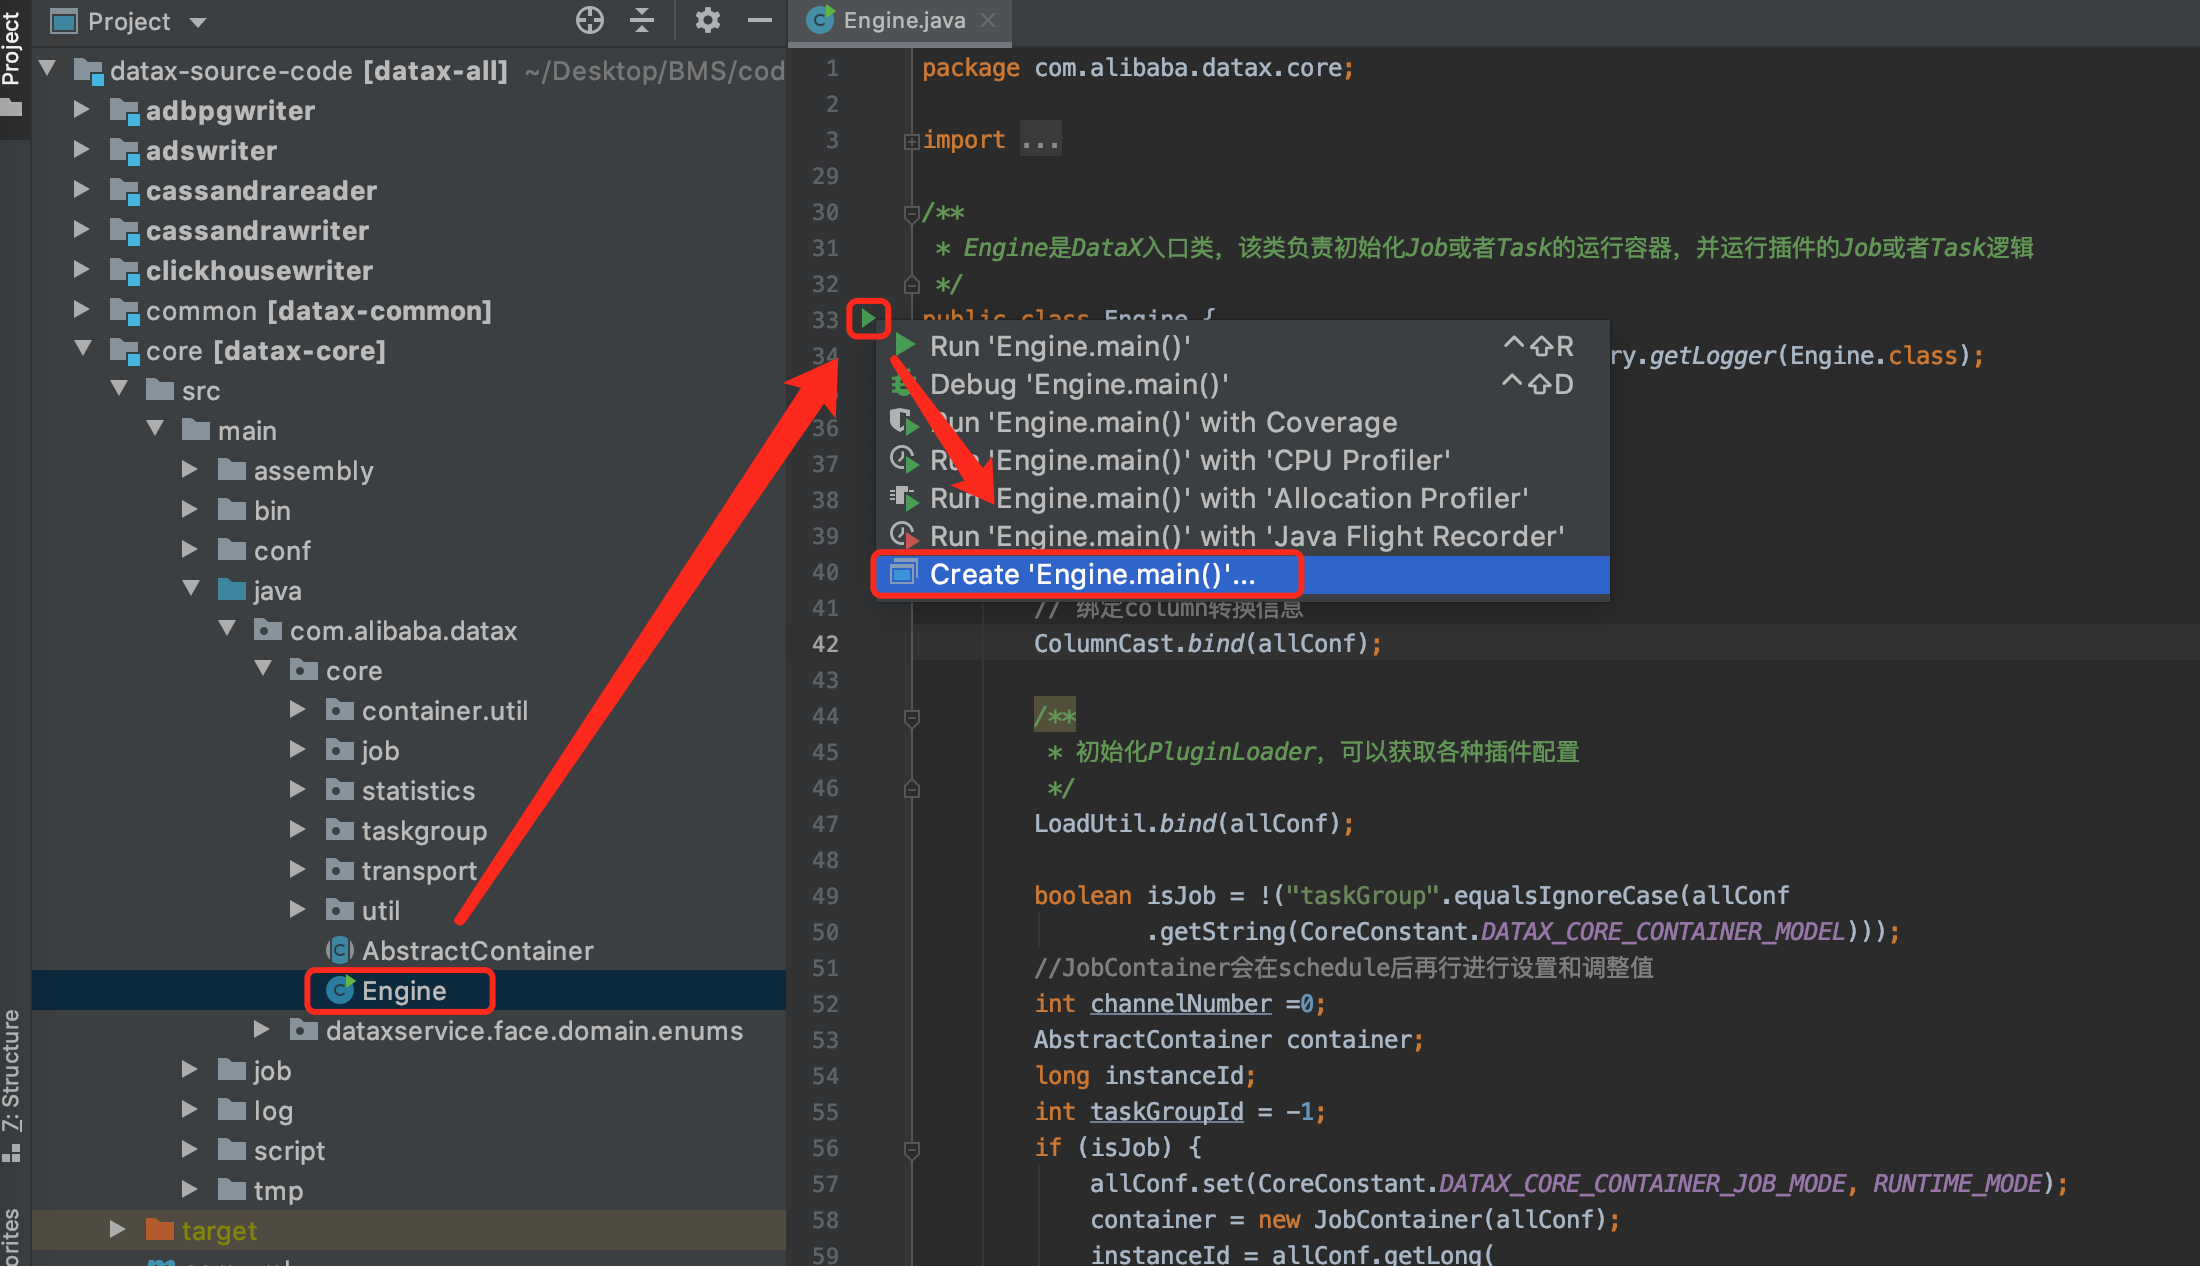Viewport: 2200px width, 1266px height.
Task: Close the Engine.java tab
Action: (988, 20)
